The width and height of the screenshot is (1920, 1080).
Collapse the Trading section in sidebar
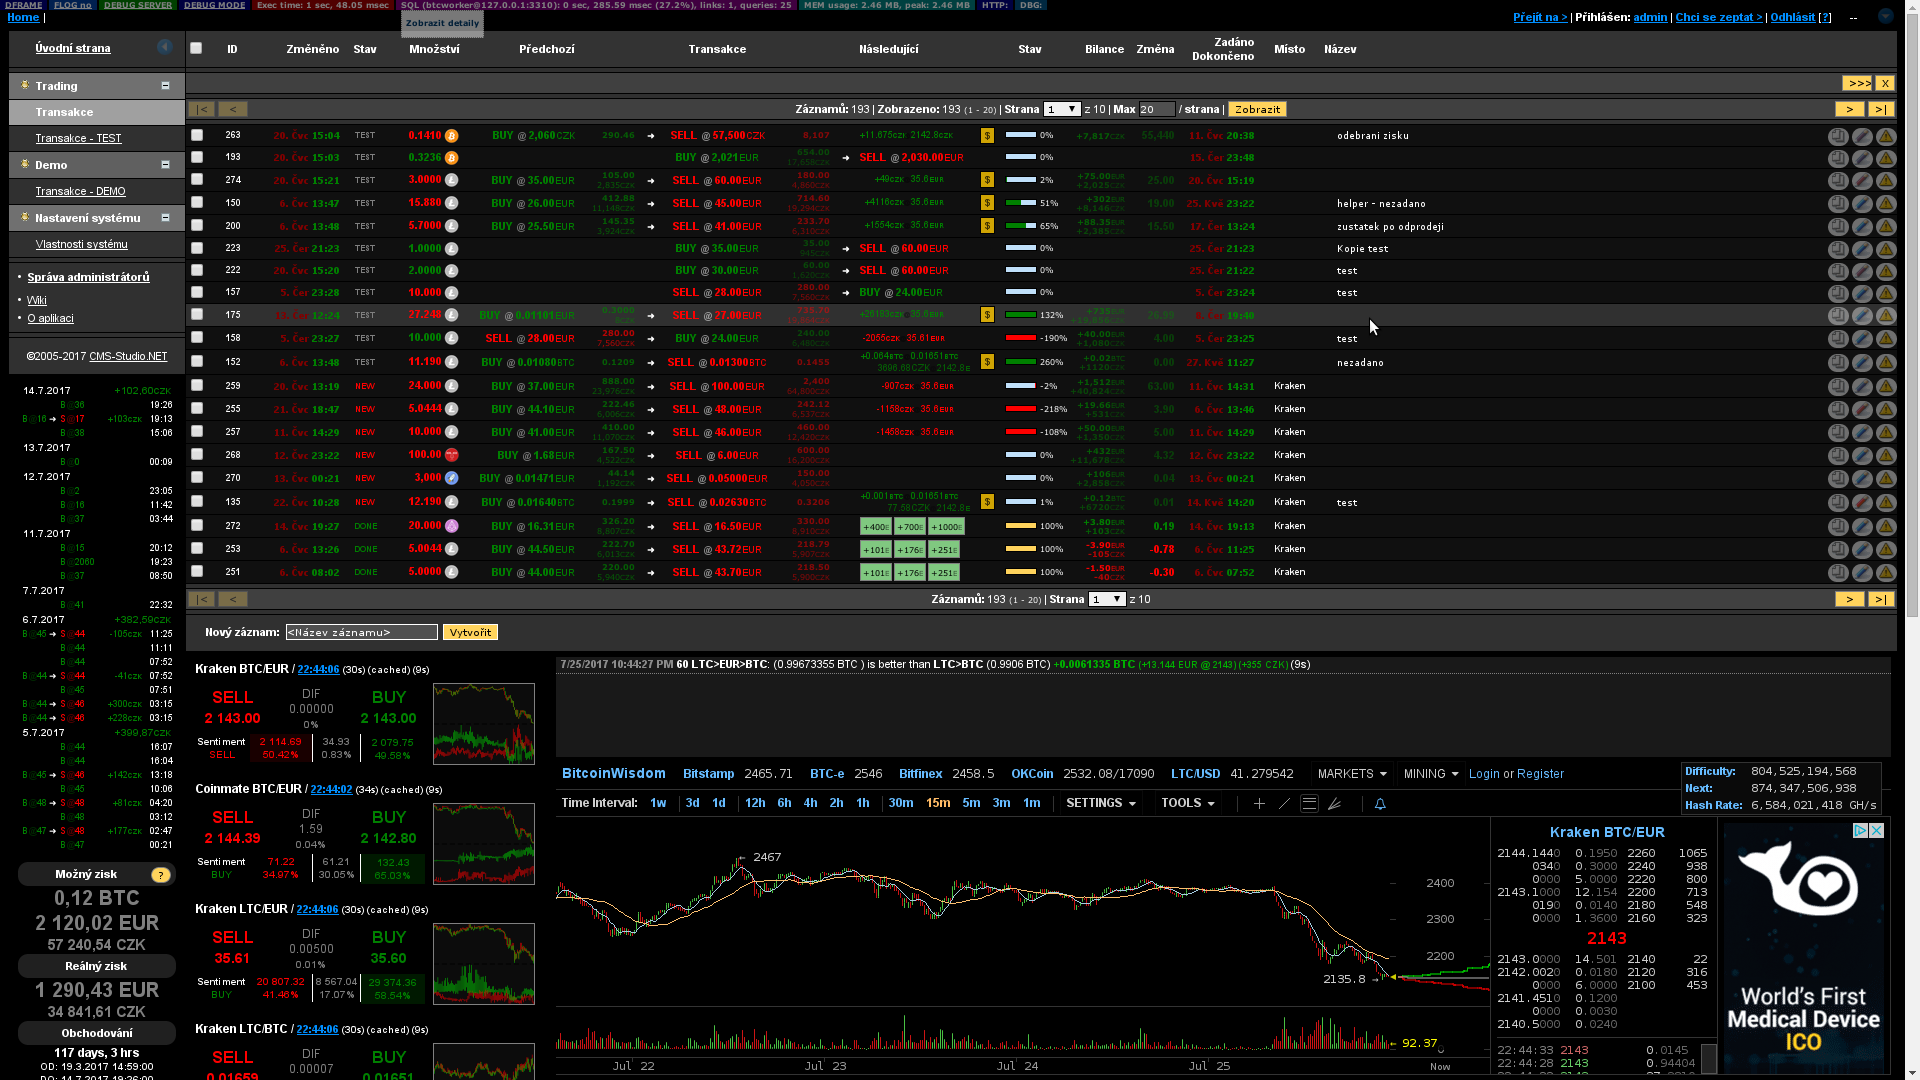coord(166,86)
